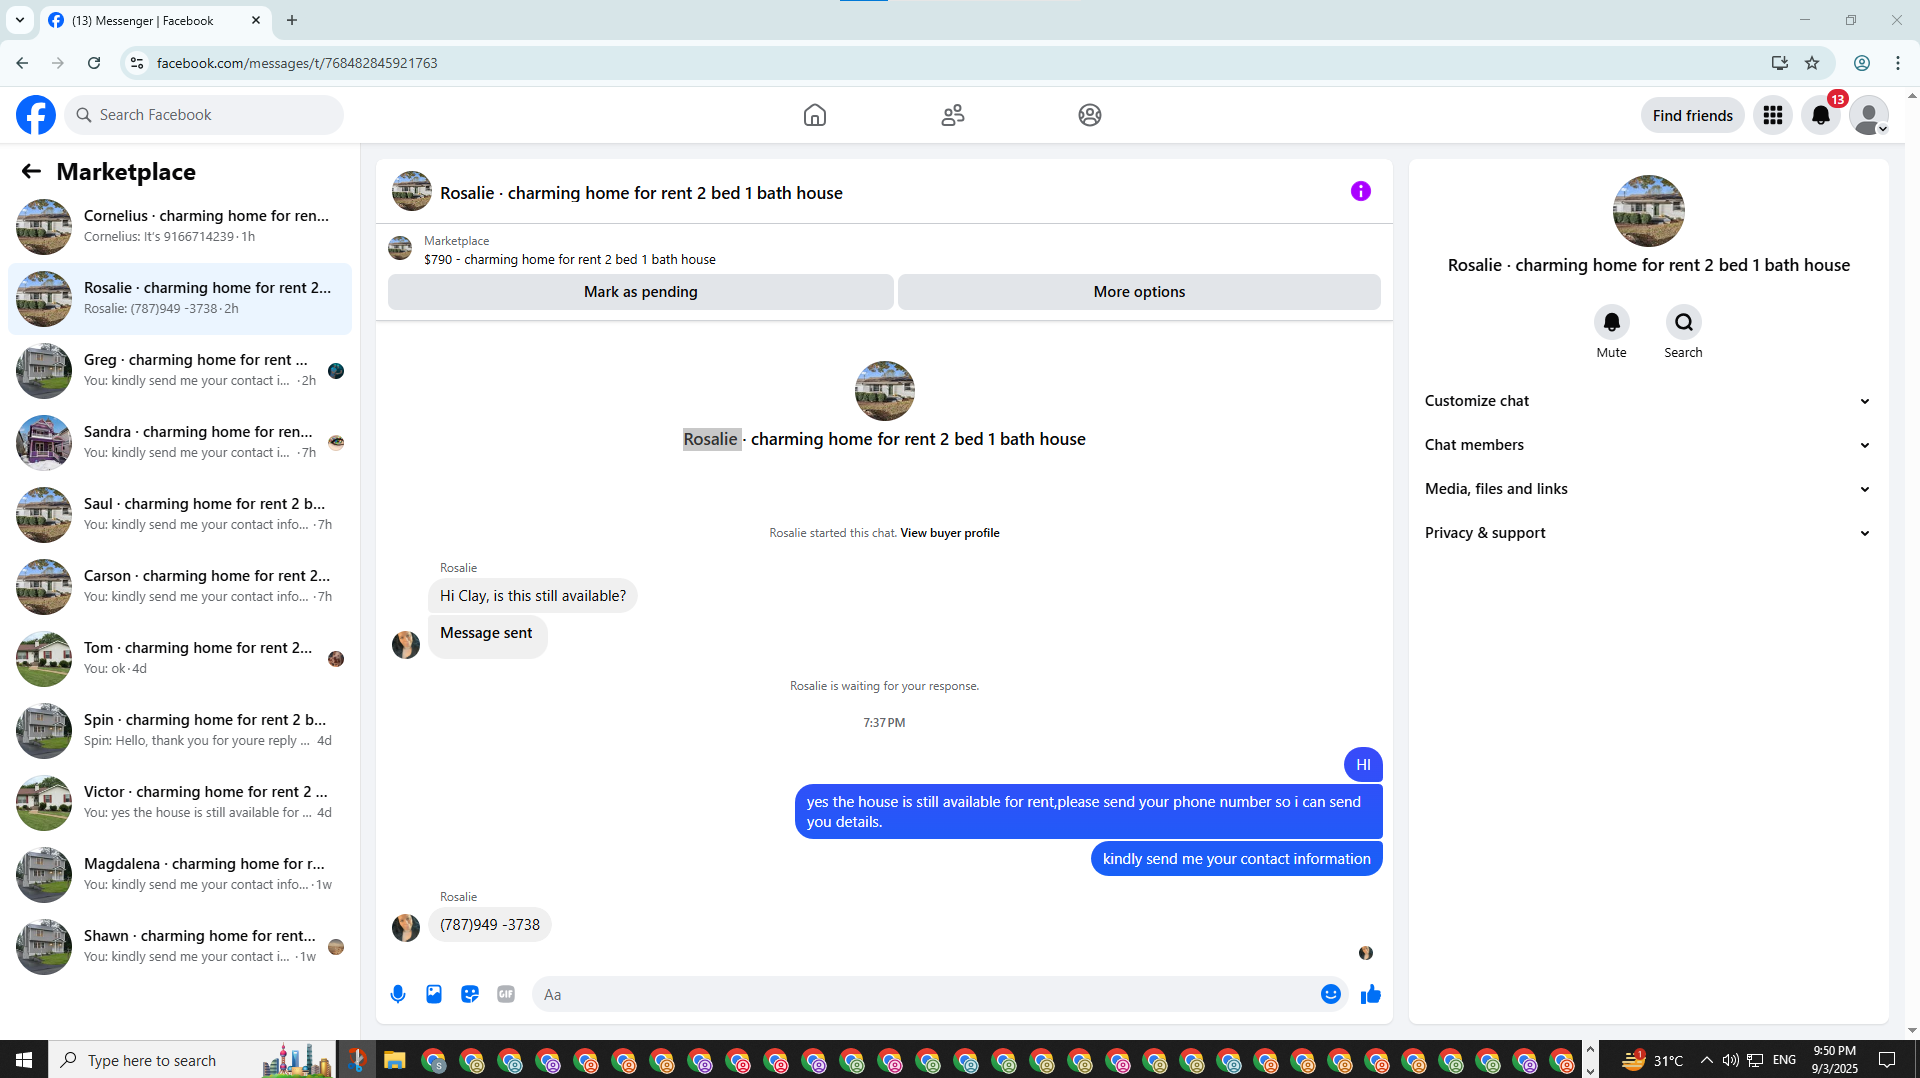The width and height of the screenshot is (1920, 1078).
Task: Click the 'Hi Clay, is this still available?' message
Action: tap(533, 596)
